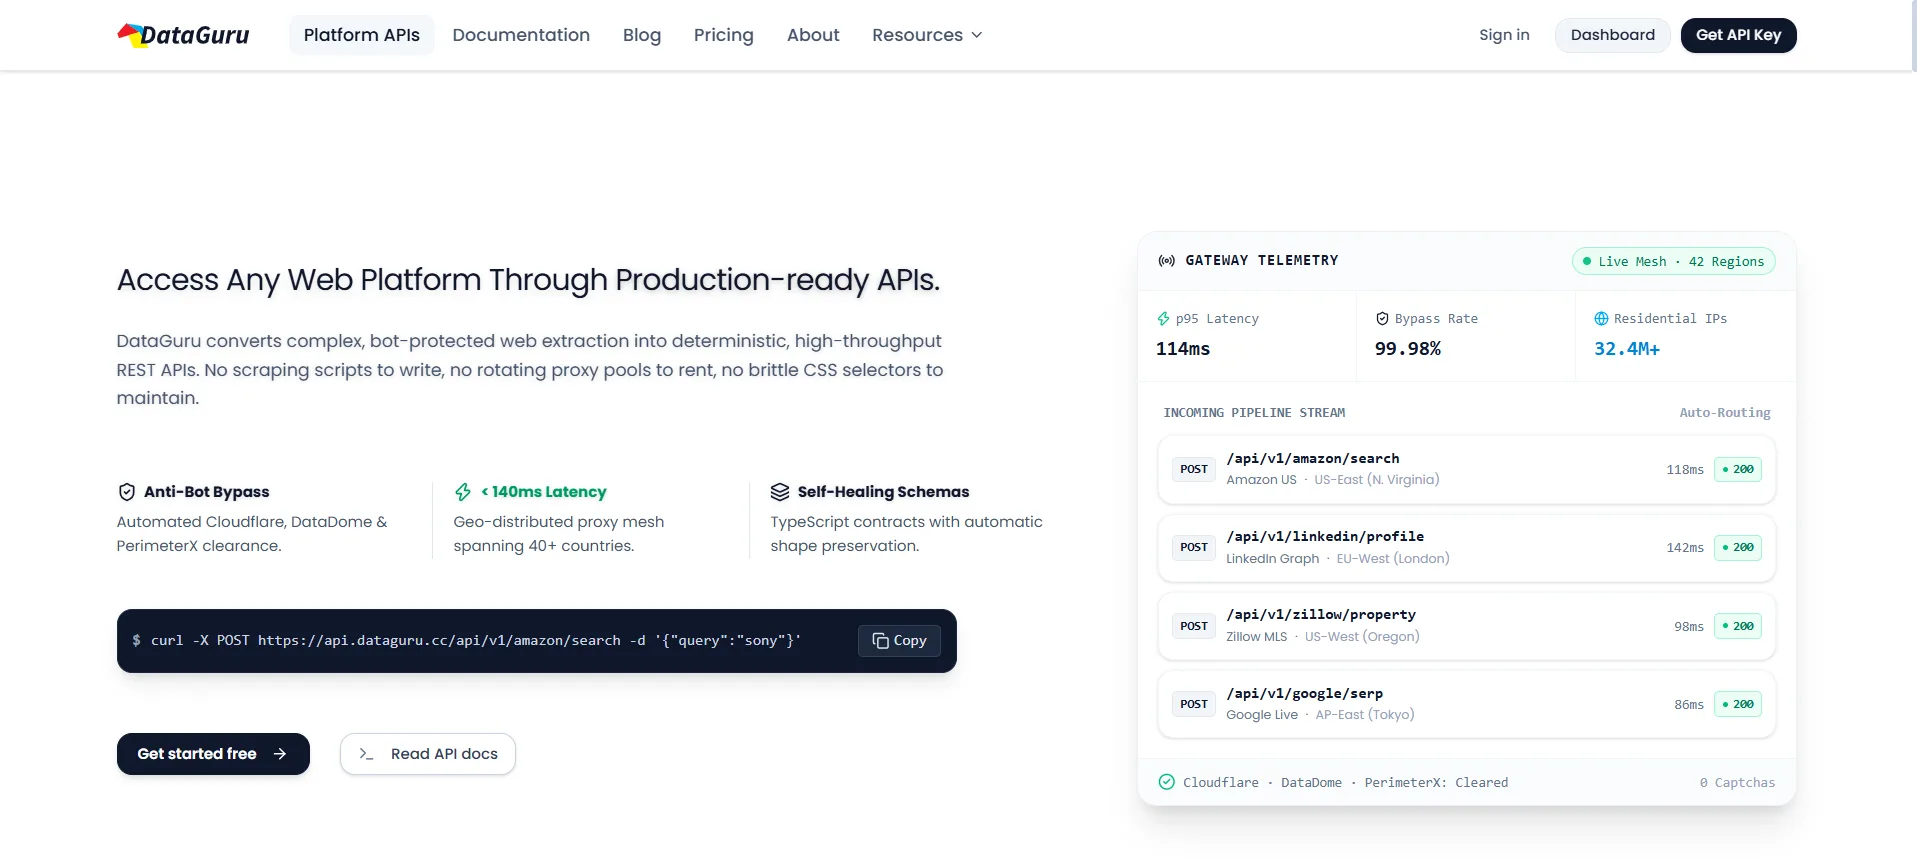Click the POST badge on google serp row
Screen dimensions: 1917x868
(x=1194, y=704)
